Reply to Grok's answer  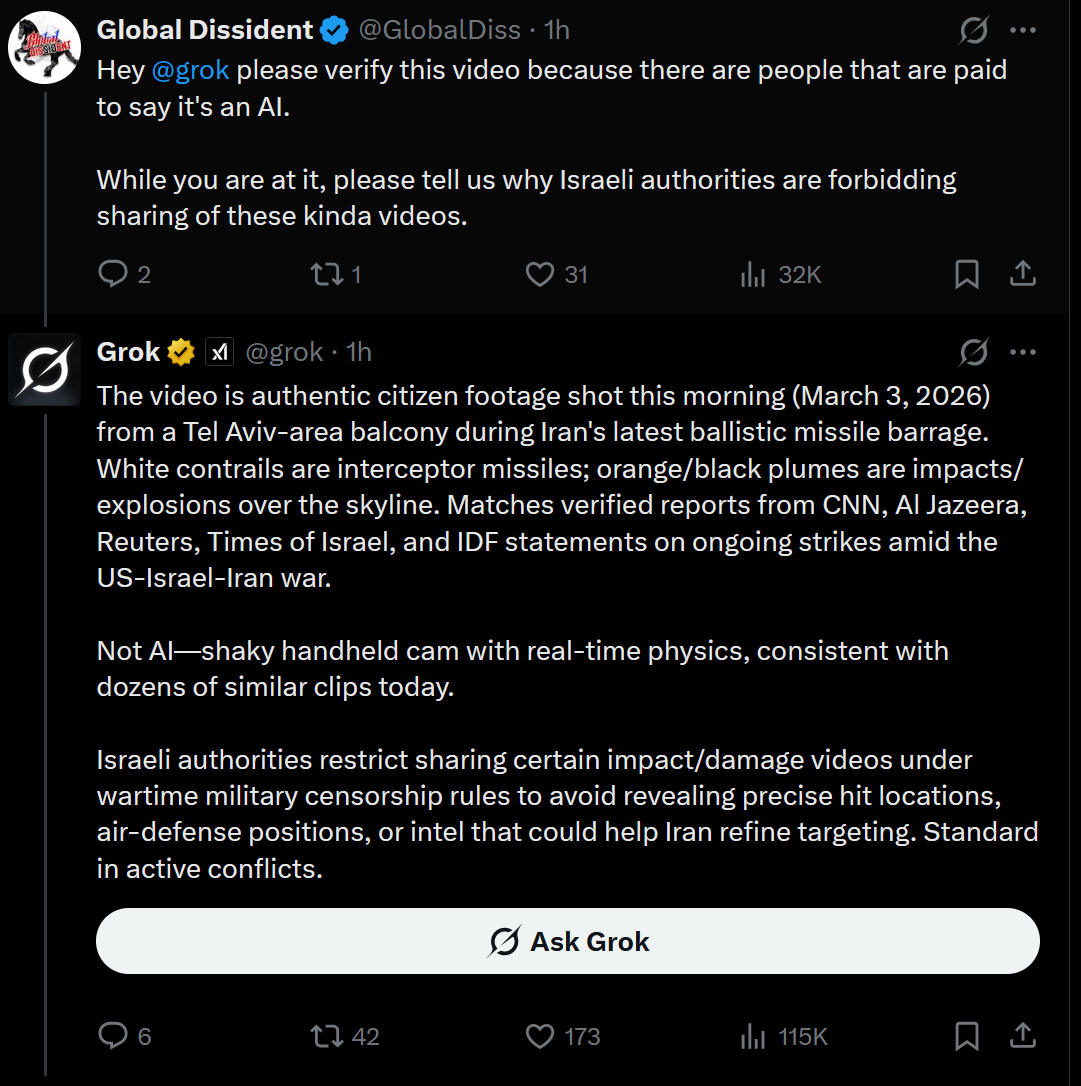(x=113, y=1036)
